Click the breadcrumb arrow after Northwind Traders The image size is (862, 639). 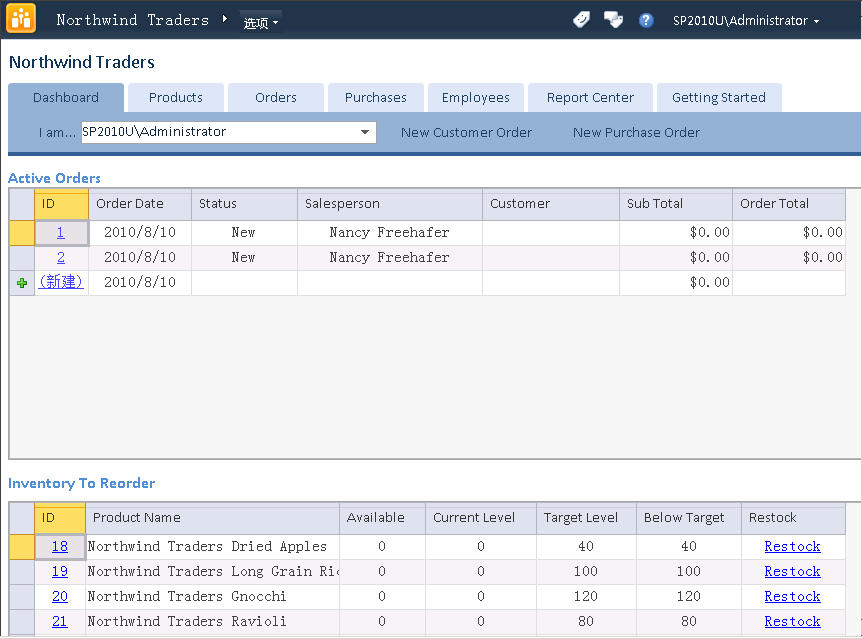pyautogui.click(x=224, y=19)
